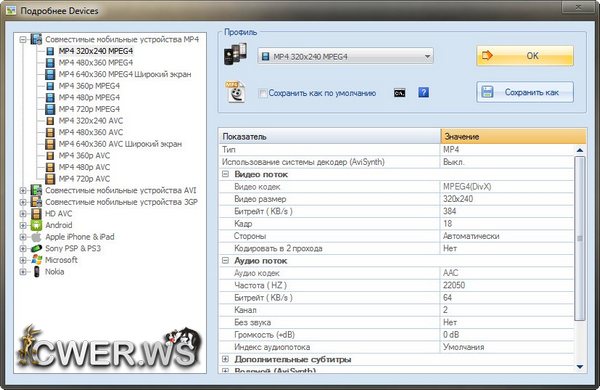Click the Nokia phone icon
The image size is (600, 390).
pyautogui.click(x=36, y=272)
